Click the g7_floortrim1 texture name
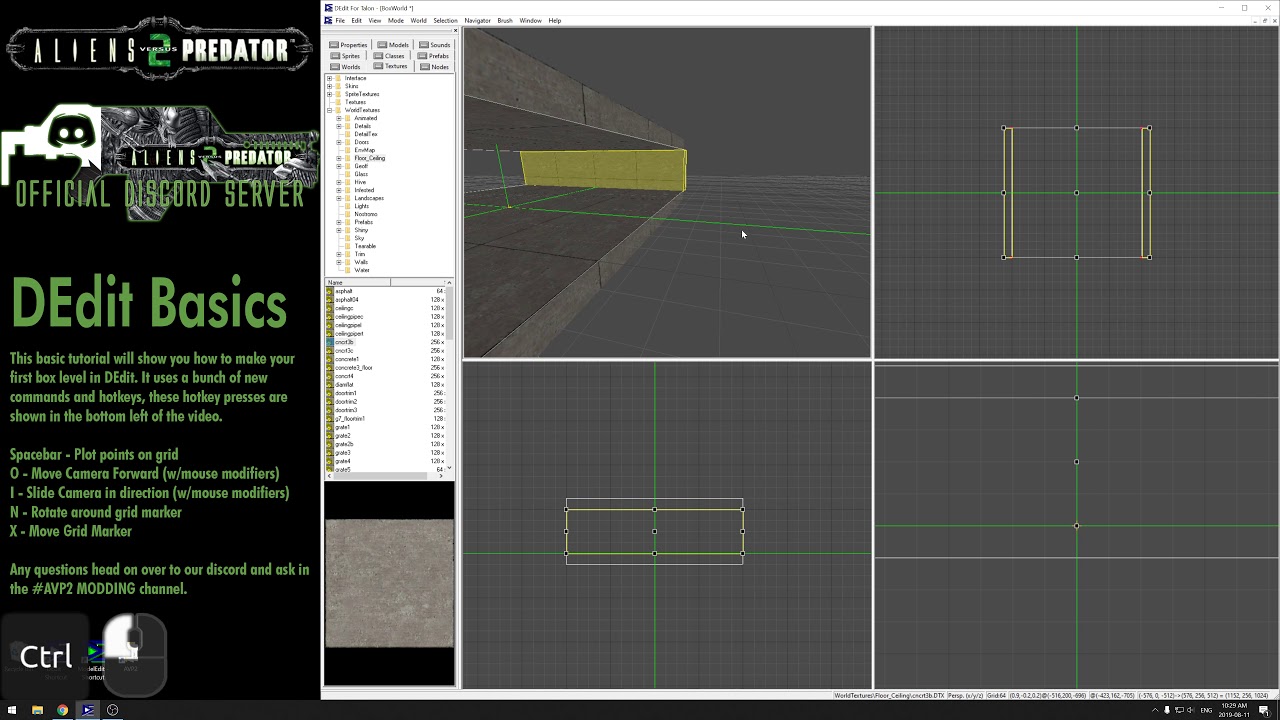This screenshot has height=720, width=1280. click(x=350, y=419)
